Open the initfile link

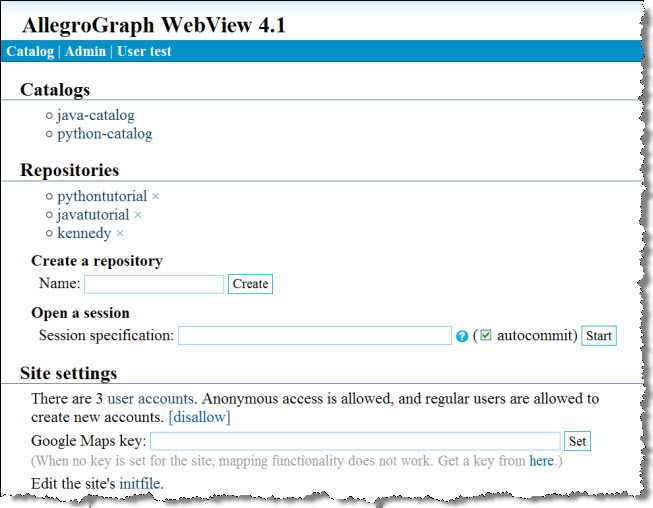140,483
